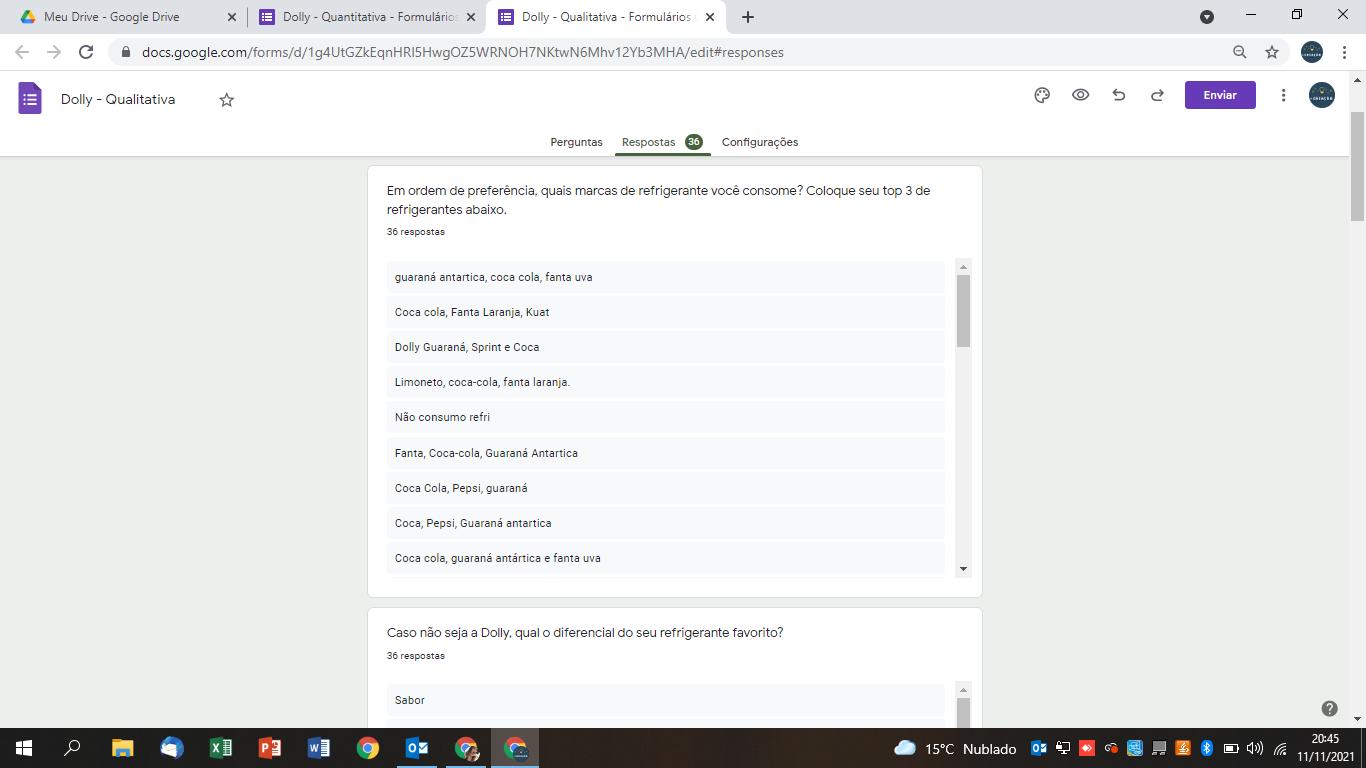Select response 'Coca cola, Fanta Laranja, Kuat'
The width and height of the screenshot is (1366, 768).
[x=666, y=312]
